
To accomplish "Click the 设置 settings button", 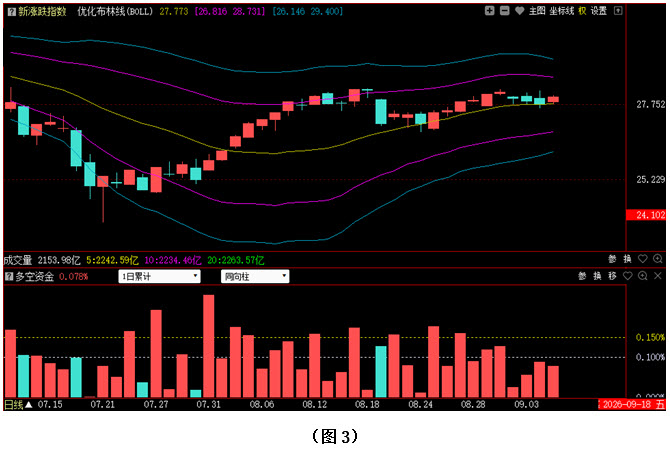I will tap(599, 11).
